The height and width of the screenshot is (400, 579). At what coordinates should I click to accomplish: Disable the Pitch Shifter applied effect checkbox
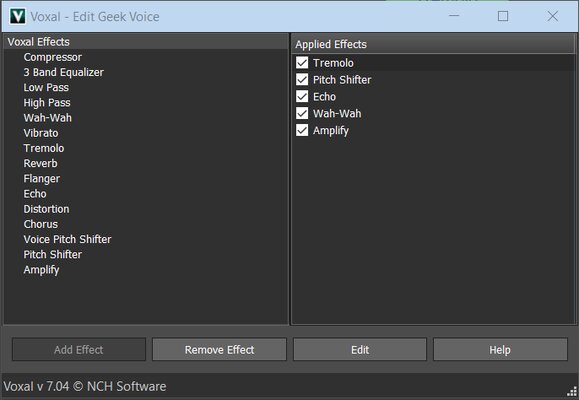click(x=302, y=79)
